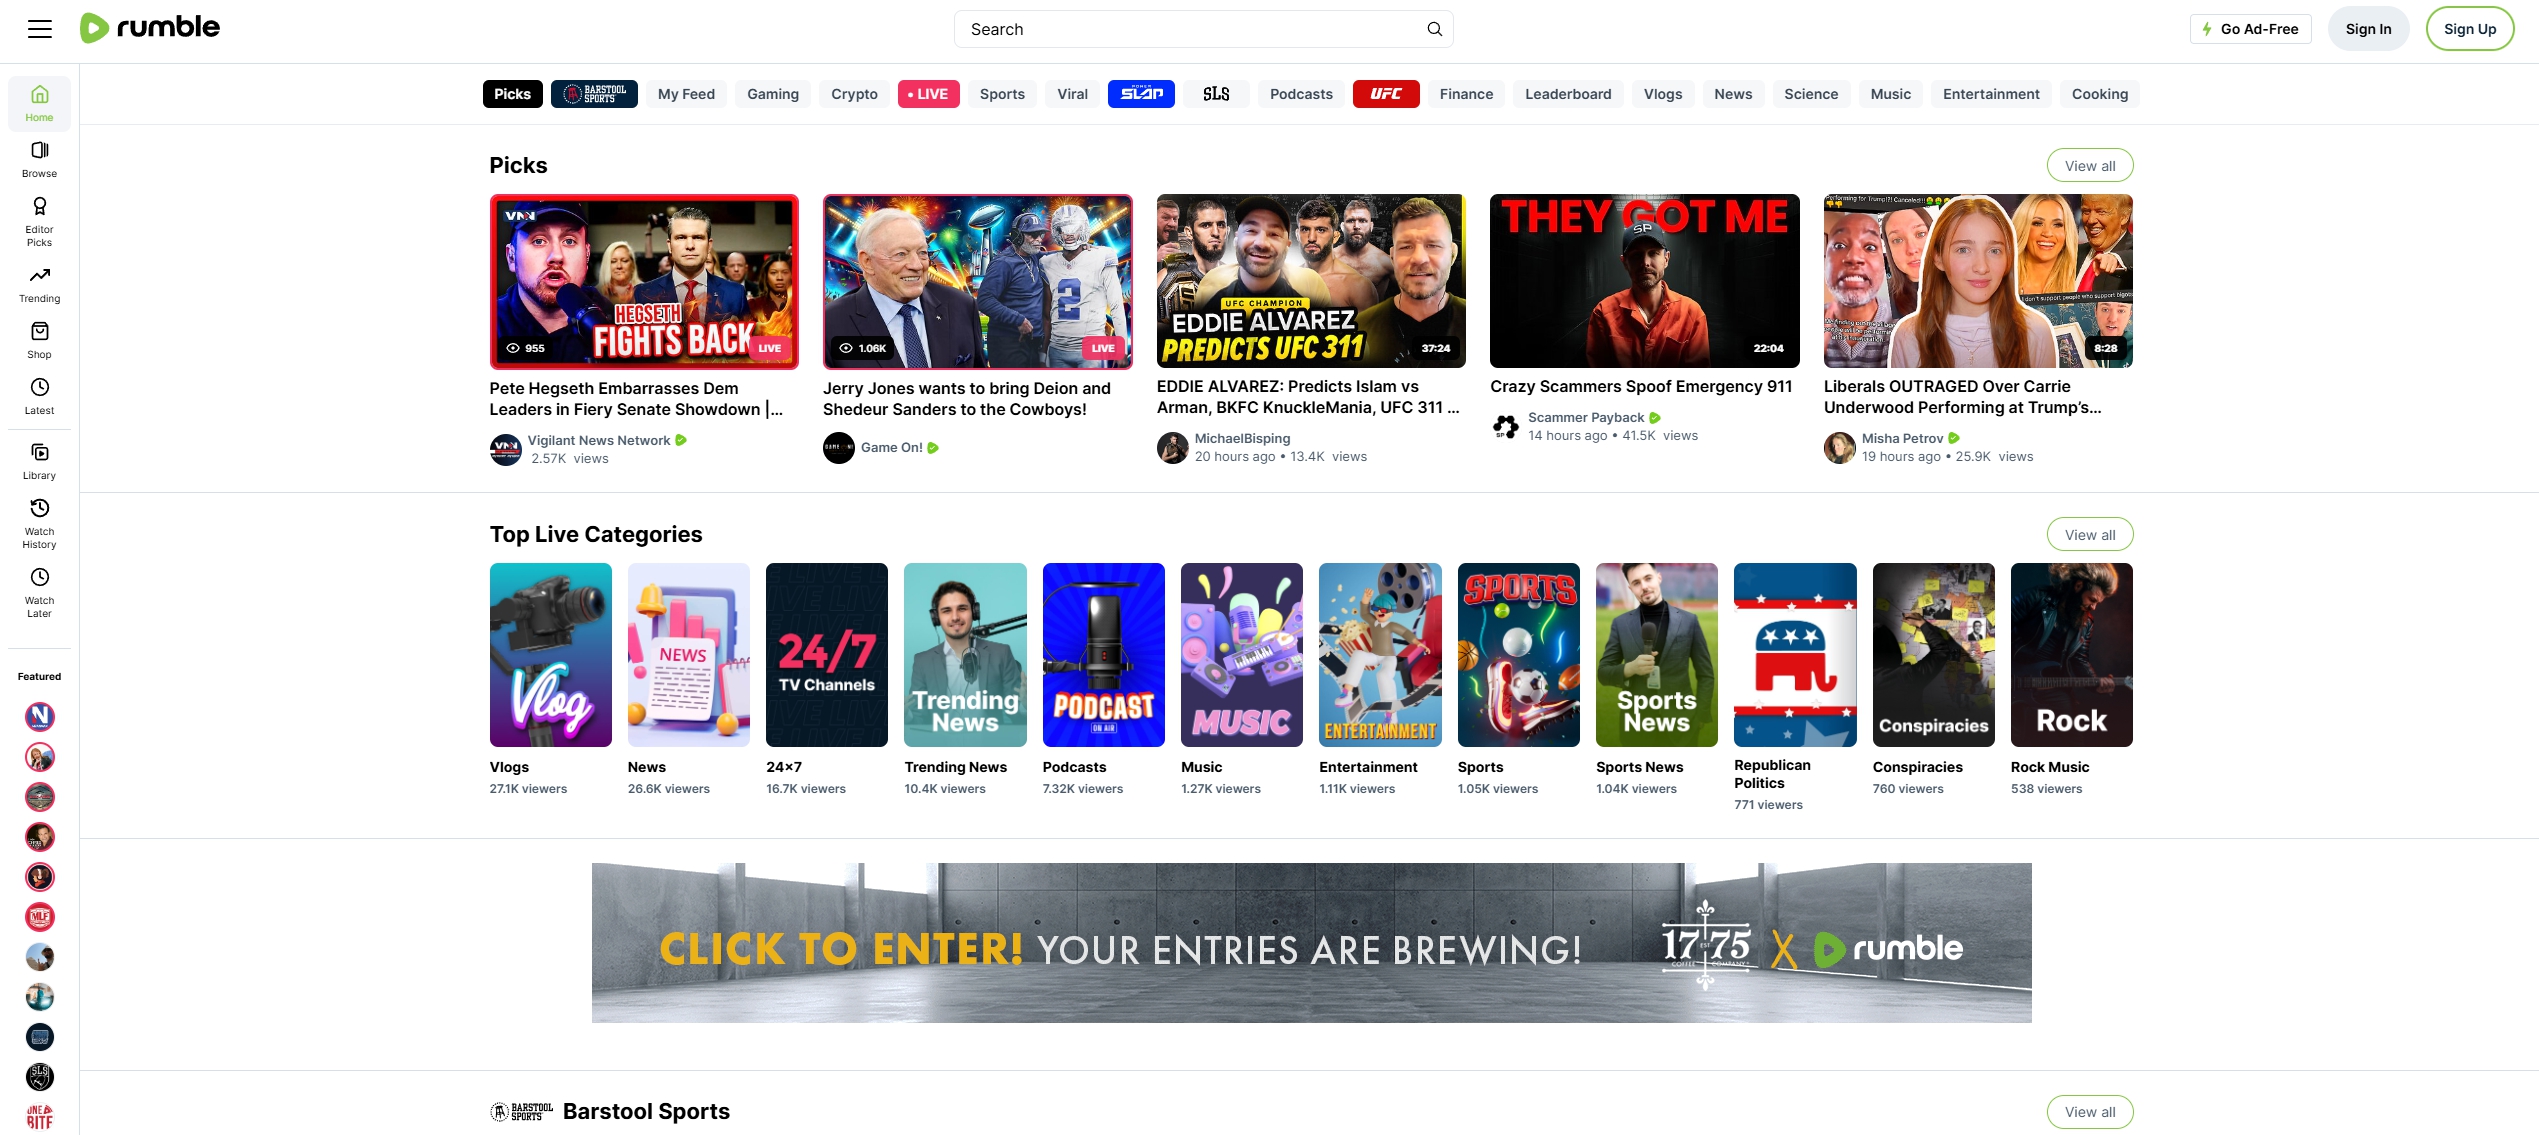Screen dimensions: 2539x1135
Task: Open Editor Picks in sidebar
Action: (39, 221)
